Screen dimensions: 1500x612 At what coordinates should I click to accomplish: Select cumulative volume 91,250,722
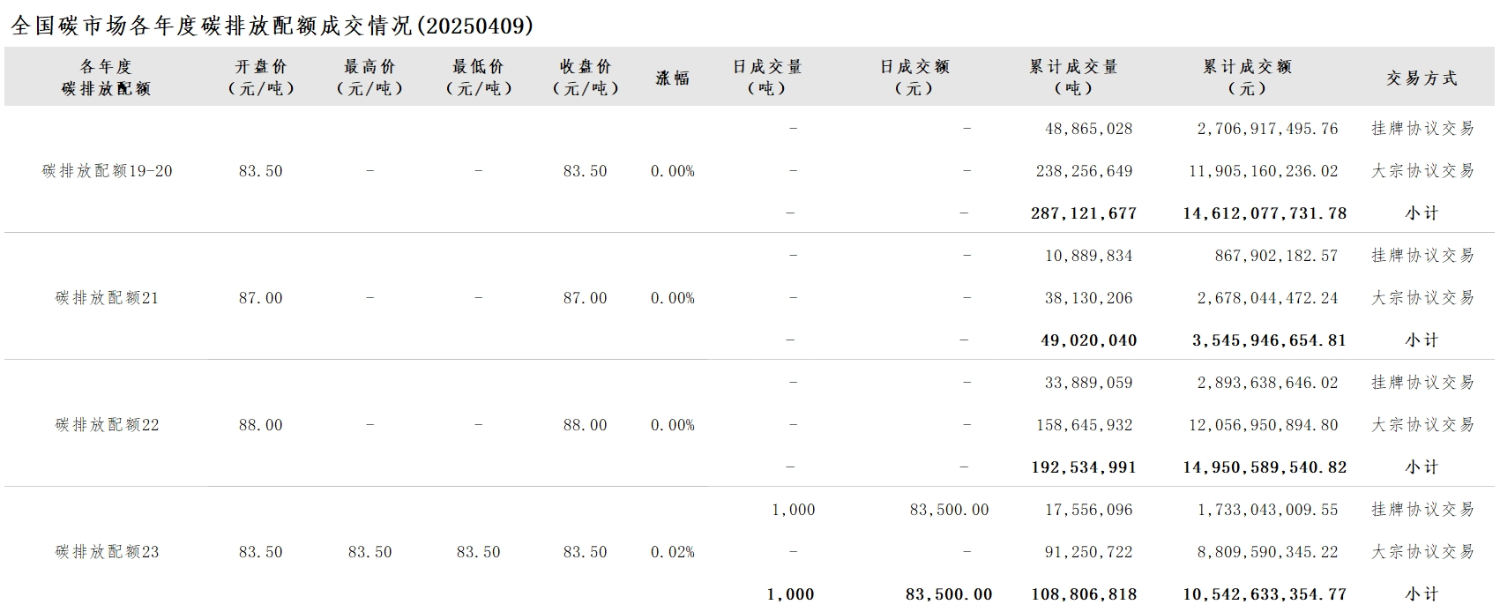[x=1089, y=552]
